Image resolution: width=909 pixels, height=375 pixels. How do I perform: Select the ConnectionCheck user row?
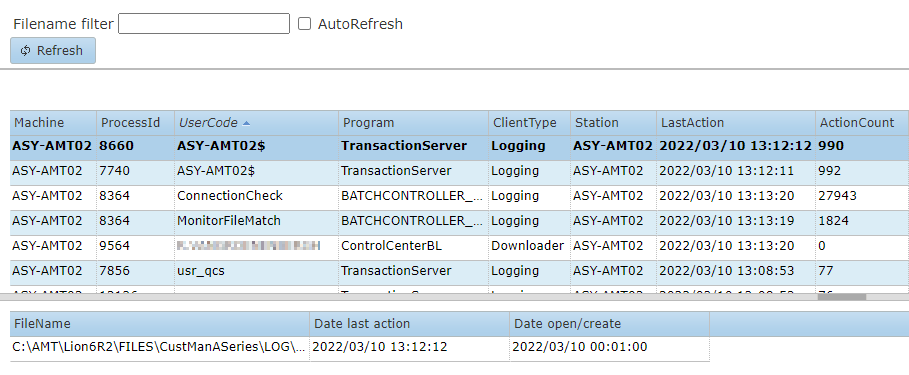coord(459,196)
